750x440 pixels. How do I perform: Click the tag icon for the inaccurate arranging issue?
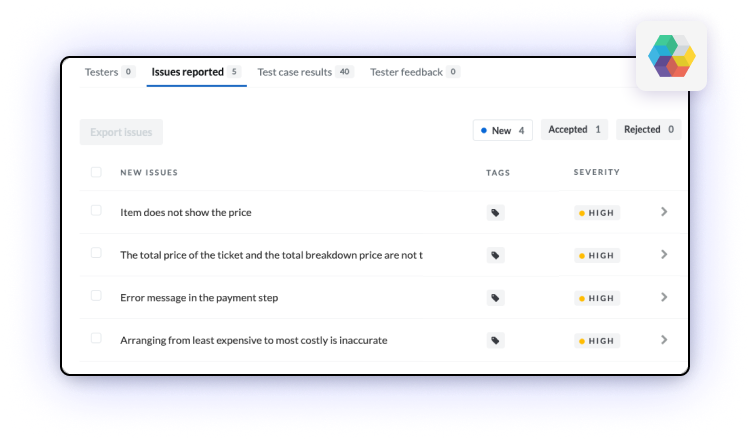coord(495,341)
